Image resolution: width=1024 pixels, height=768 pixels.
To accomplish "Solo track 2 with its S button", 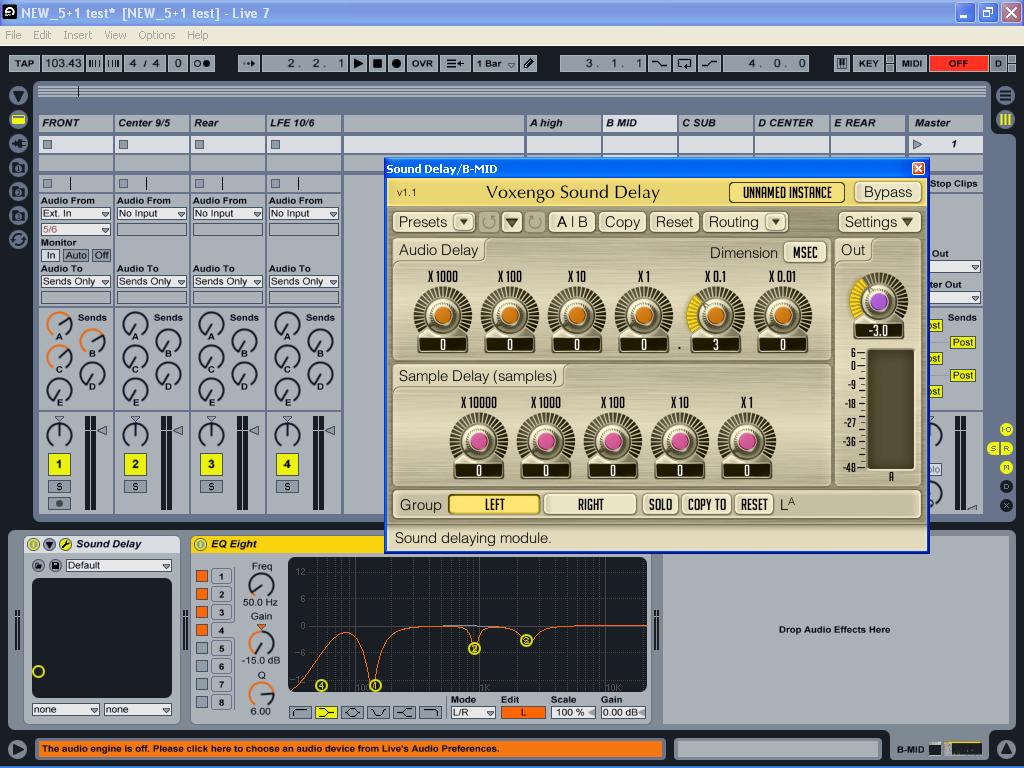I will [x=135, y=487].
